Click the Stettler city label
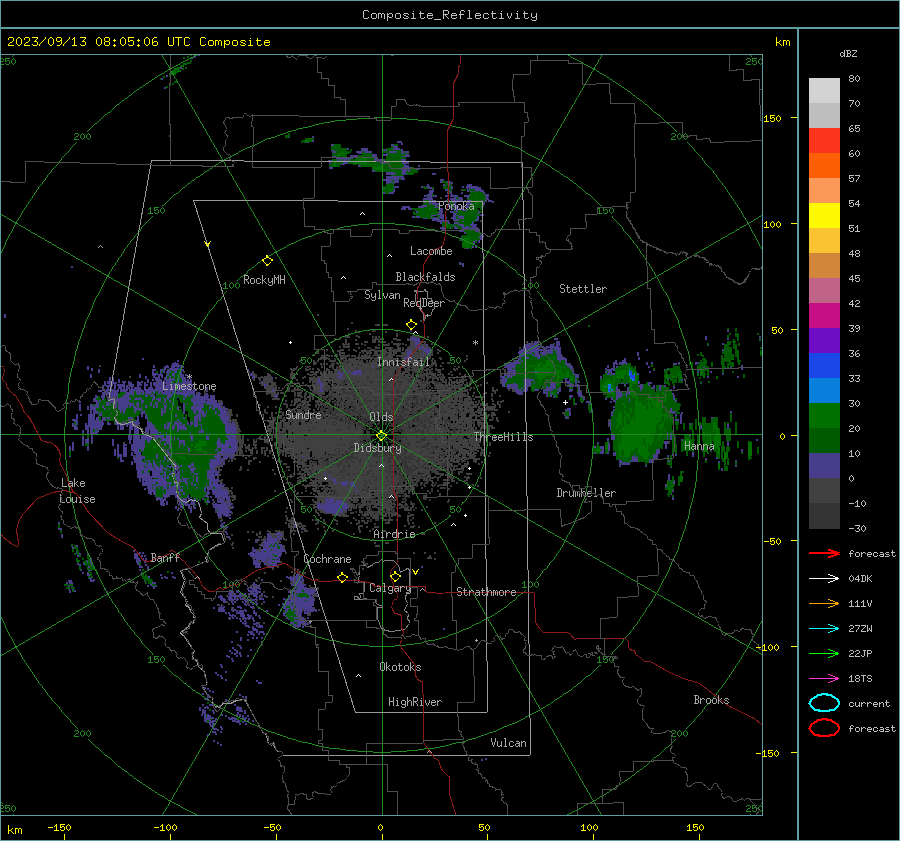The width and height of the screenshot is (900, 841). (583, 289)
